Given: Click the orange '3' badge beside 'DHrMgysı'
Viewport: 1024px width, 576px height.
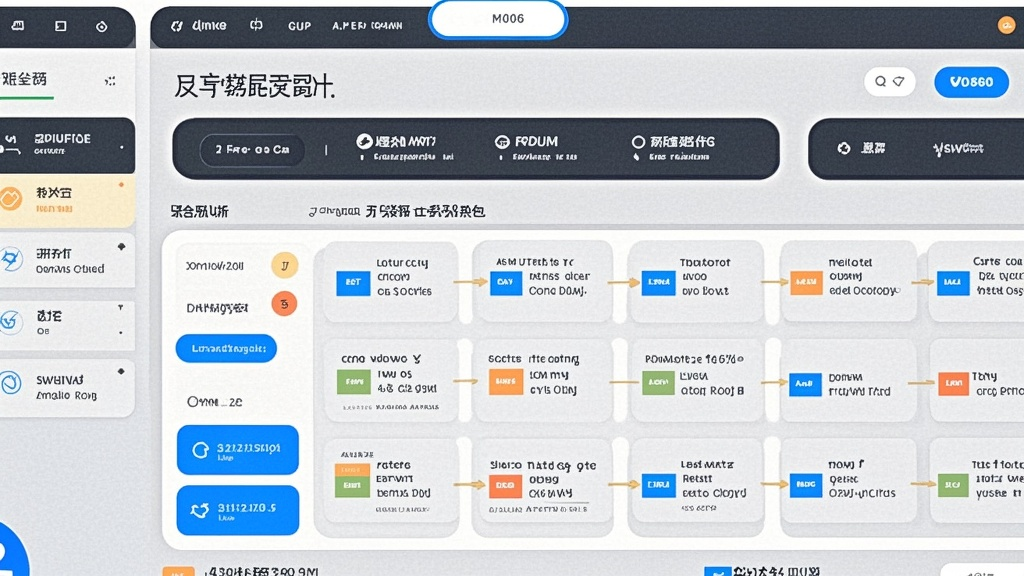Looking at the screenshot, I should (284, 304).
